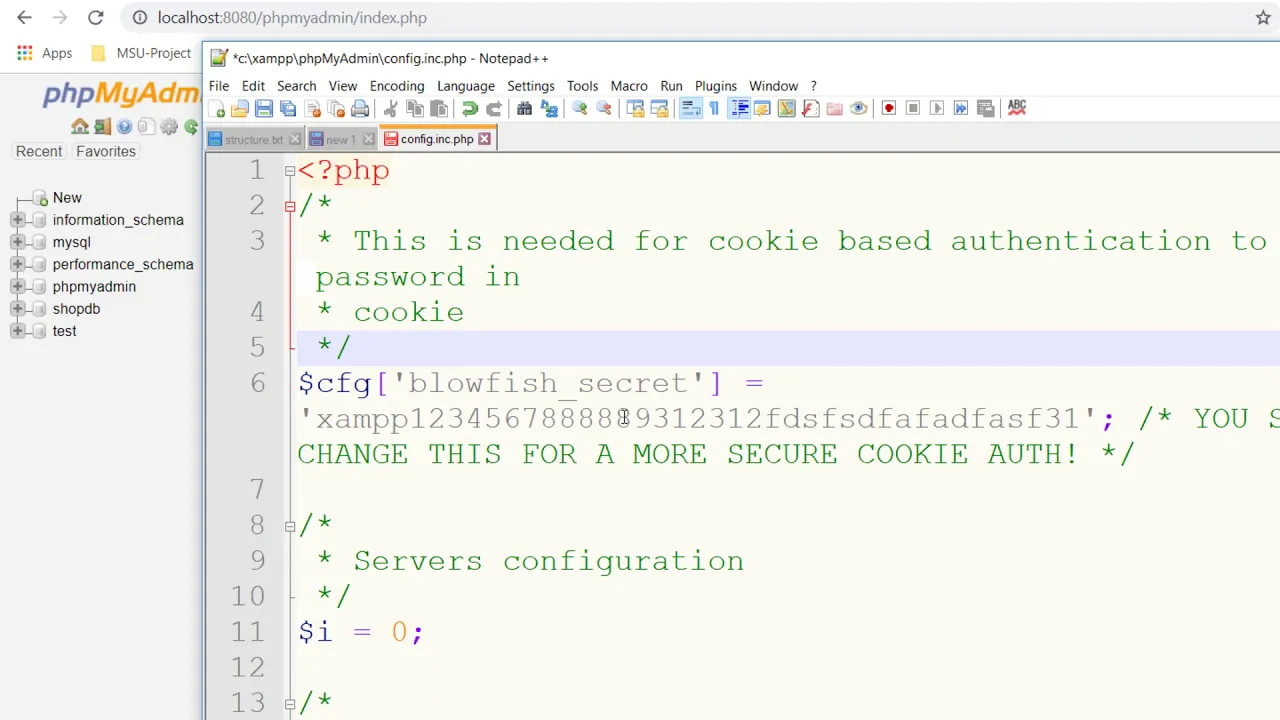Image resolution: width=1280 pixels, height=720 pixels.
Task: Open the Plugins menu
Action: [x=716, y=86]
